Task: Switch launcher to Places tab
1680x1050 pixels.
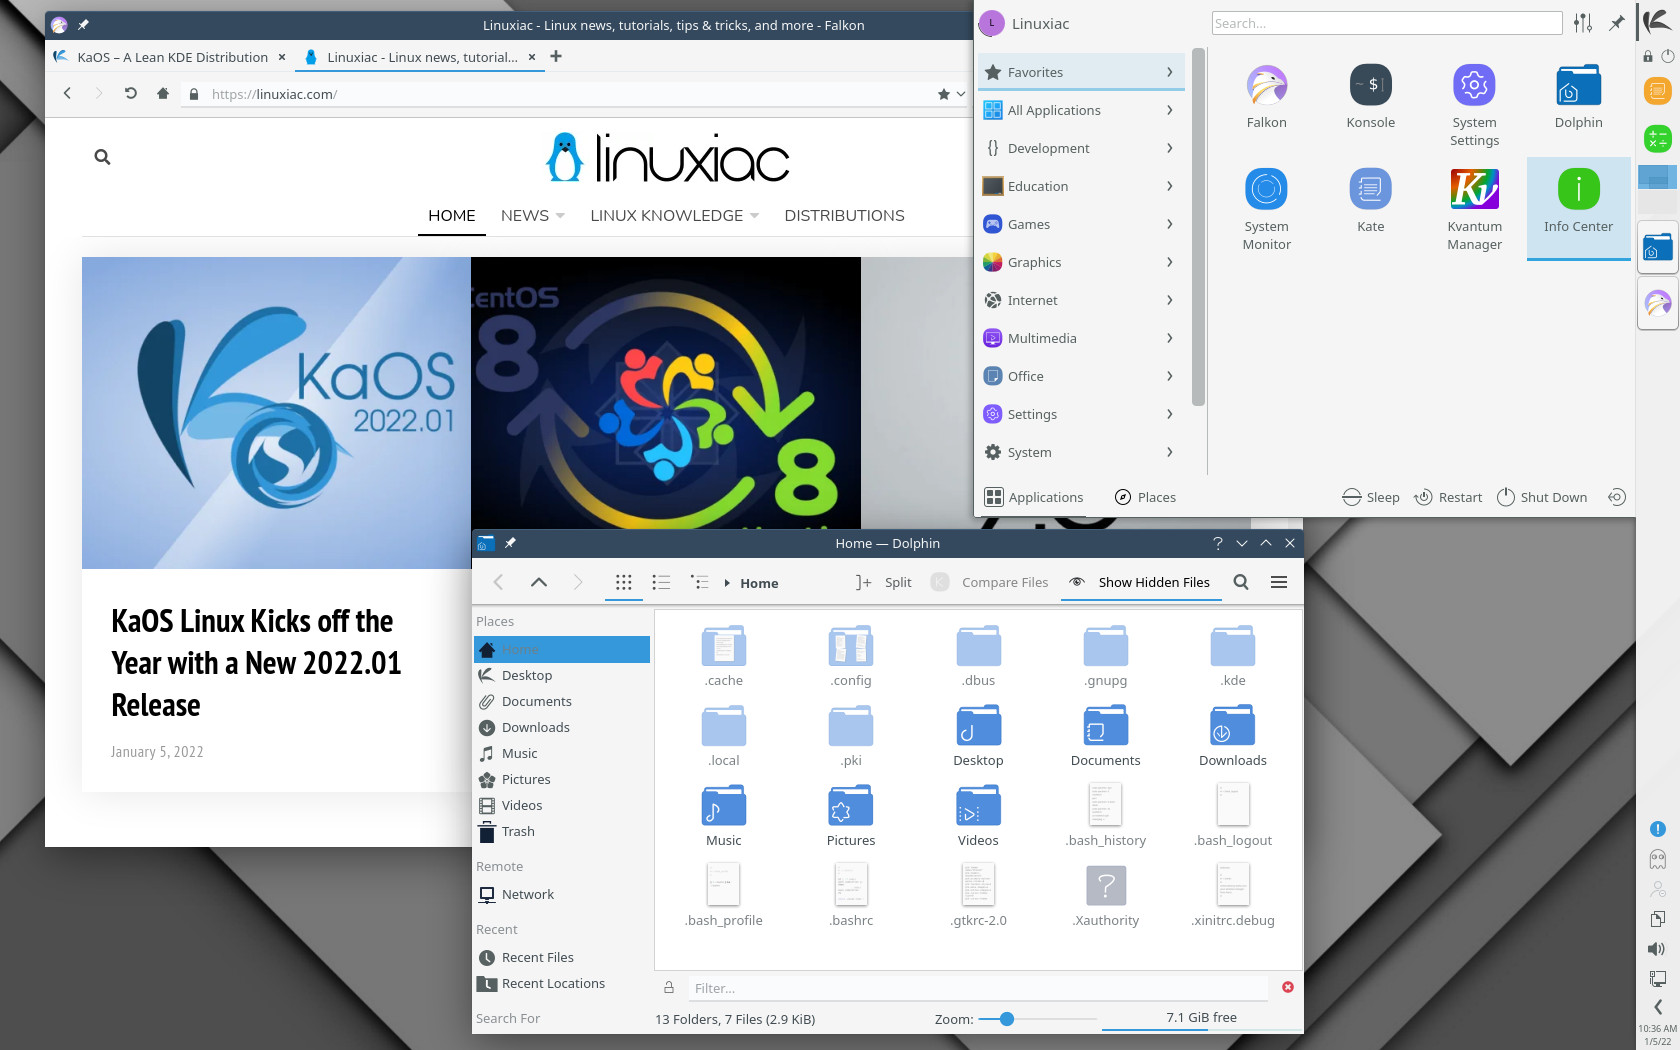Action: (x=1145, y=497)
